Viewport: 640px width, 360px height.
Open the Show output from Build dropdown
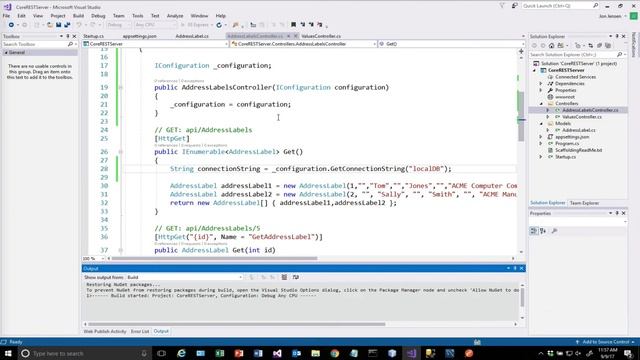coord(184,277)
